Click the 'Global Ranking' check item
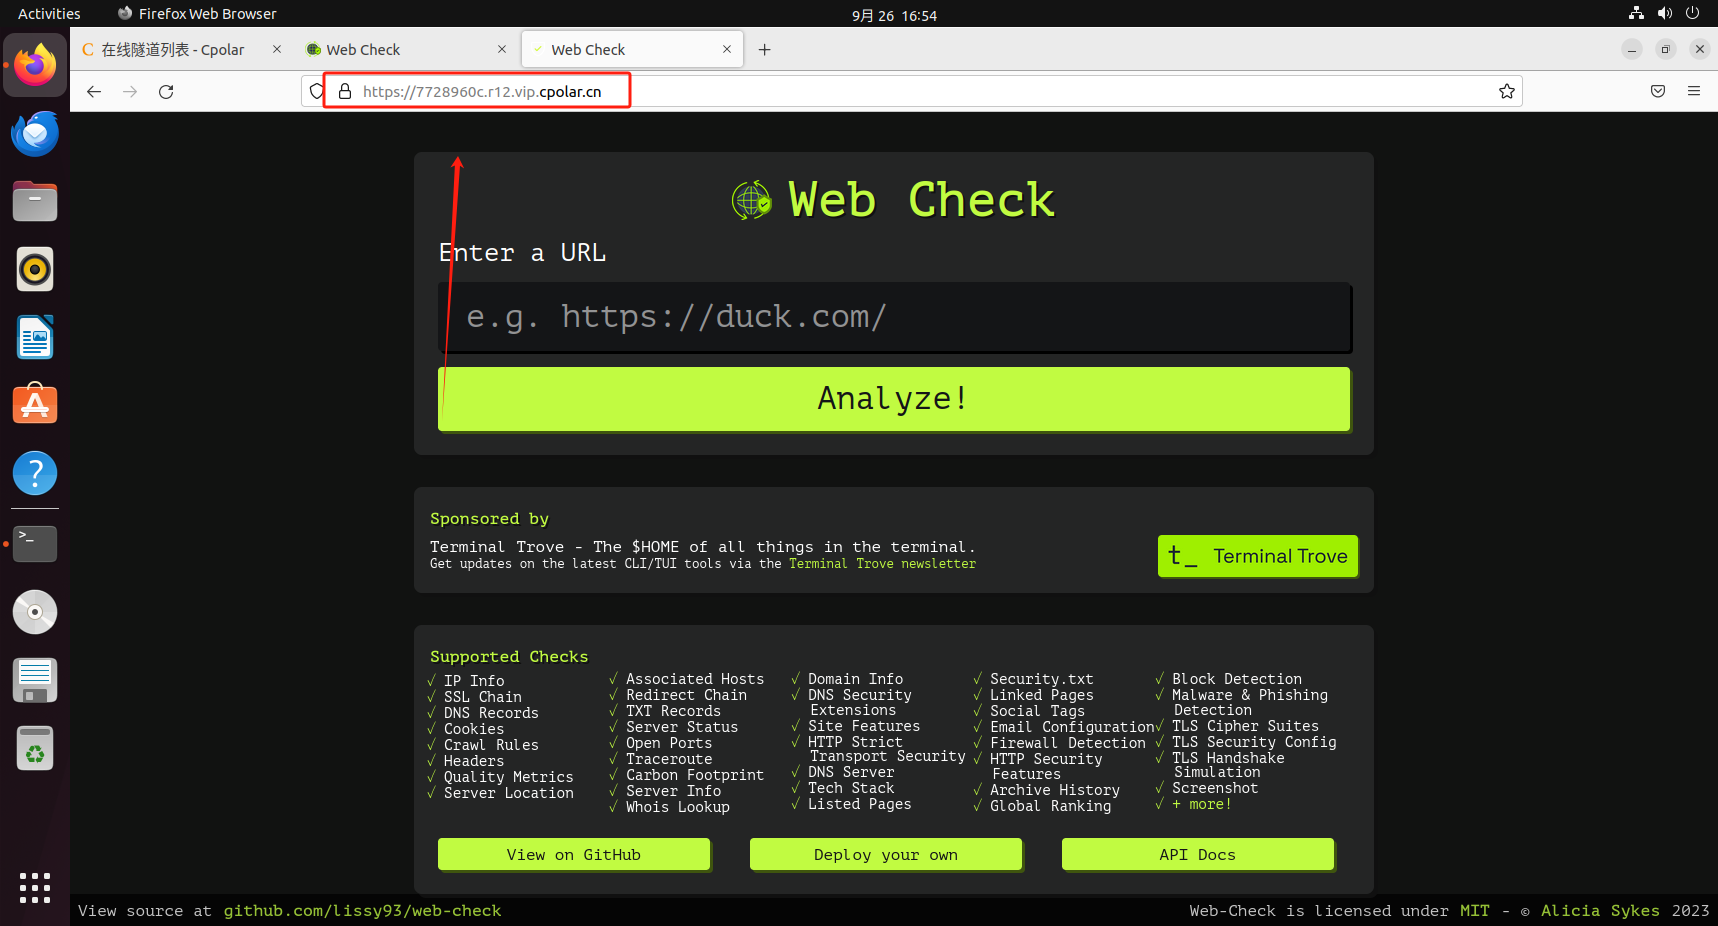The image size is (1718, 926). (1050, 806)
